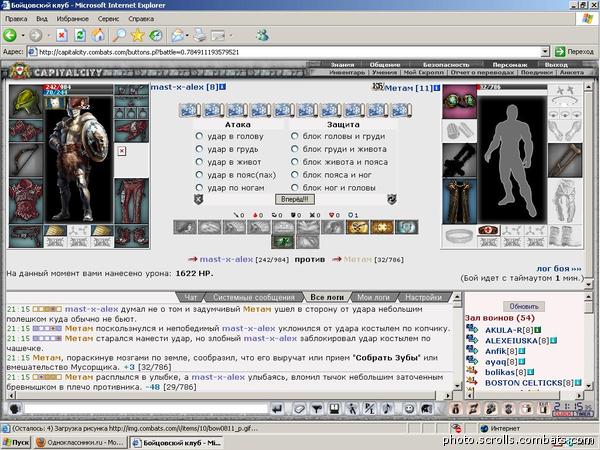Open the Forward button dropdown arrow
The width and height of the screenshot is (600, 450).
(49, 36)
